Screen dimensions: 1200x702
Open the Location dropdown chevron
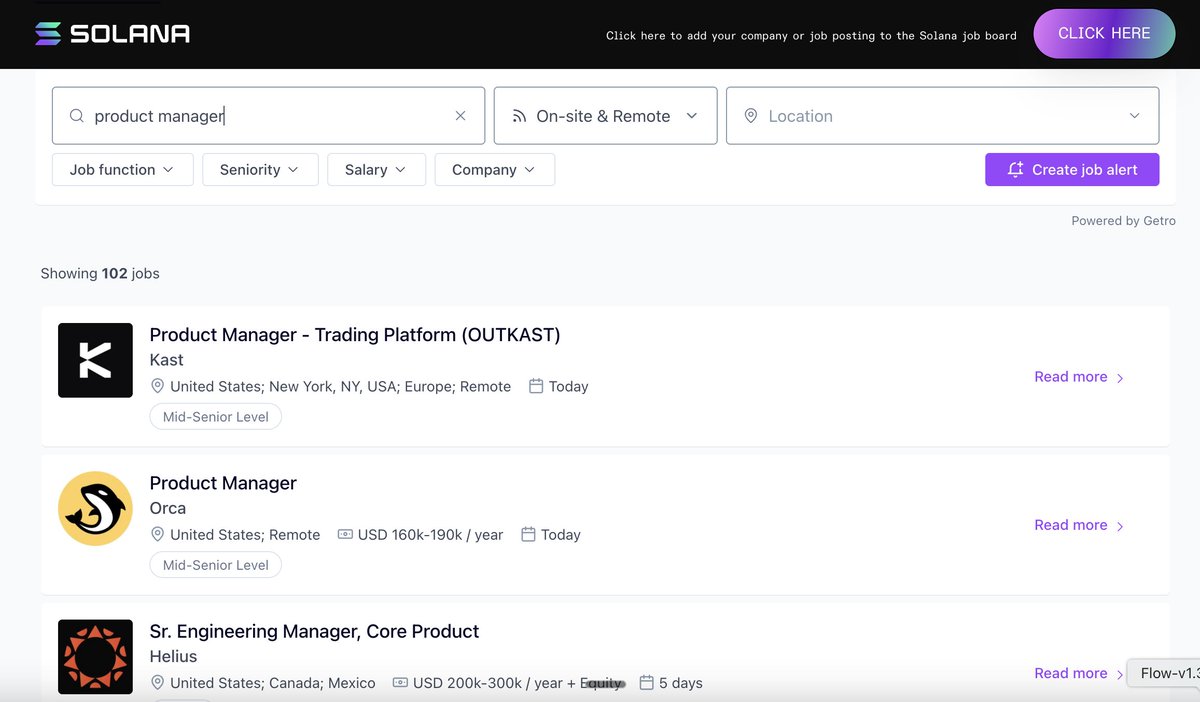click(x=1134, y=116)
